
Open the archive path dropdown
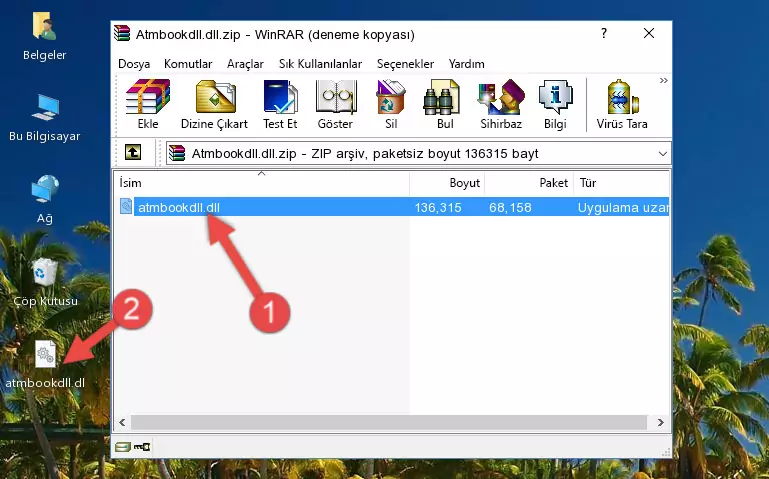point(663,153)
